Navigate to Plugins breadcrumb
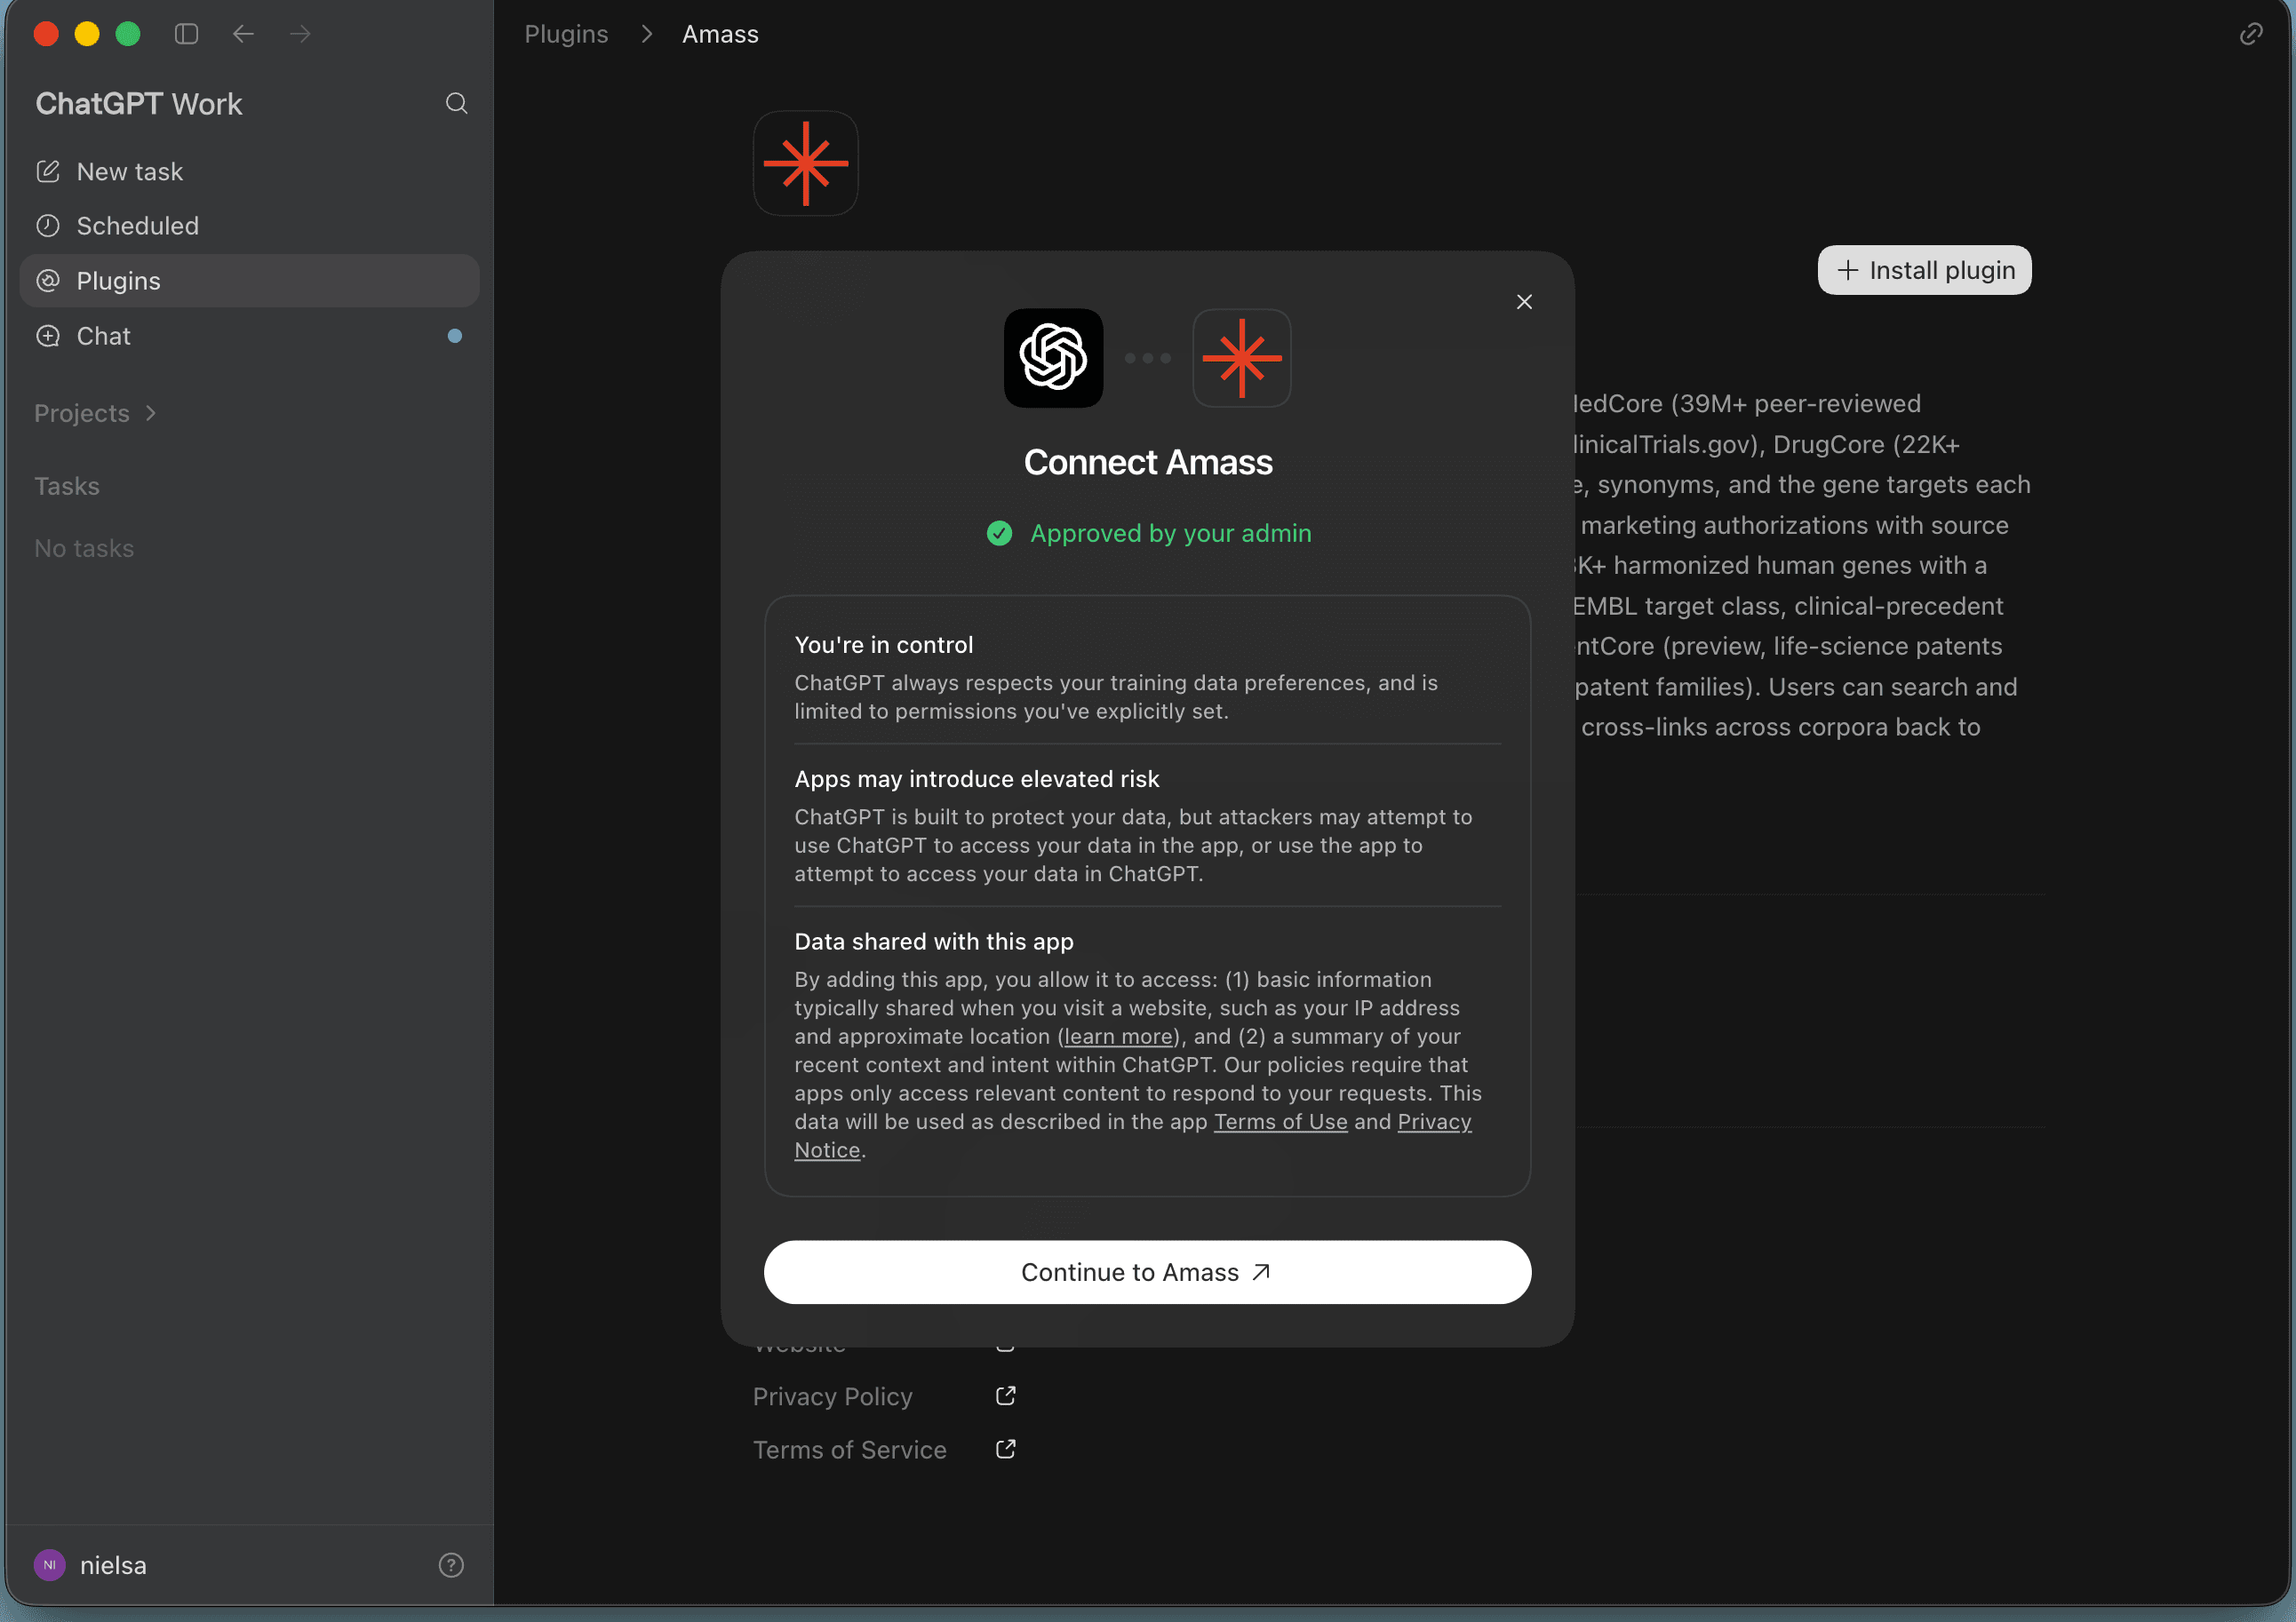This screenshot has height=1622, width=2296. pyautogui.click(x=566, y=34)
